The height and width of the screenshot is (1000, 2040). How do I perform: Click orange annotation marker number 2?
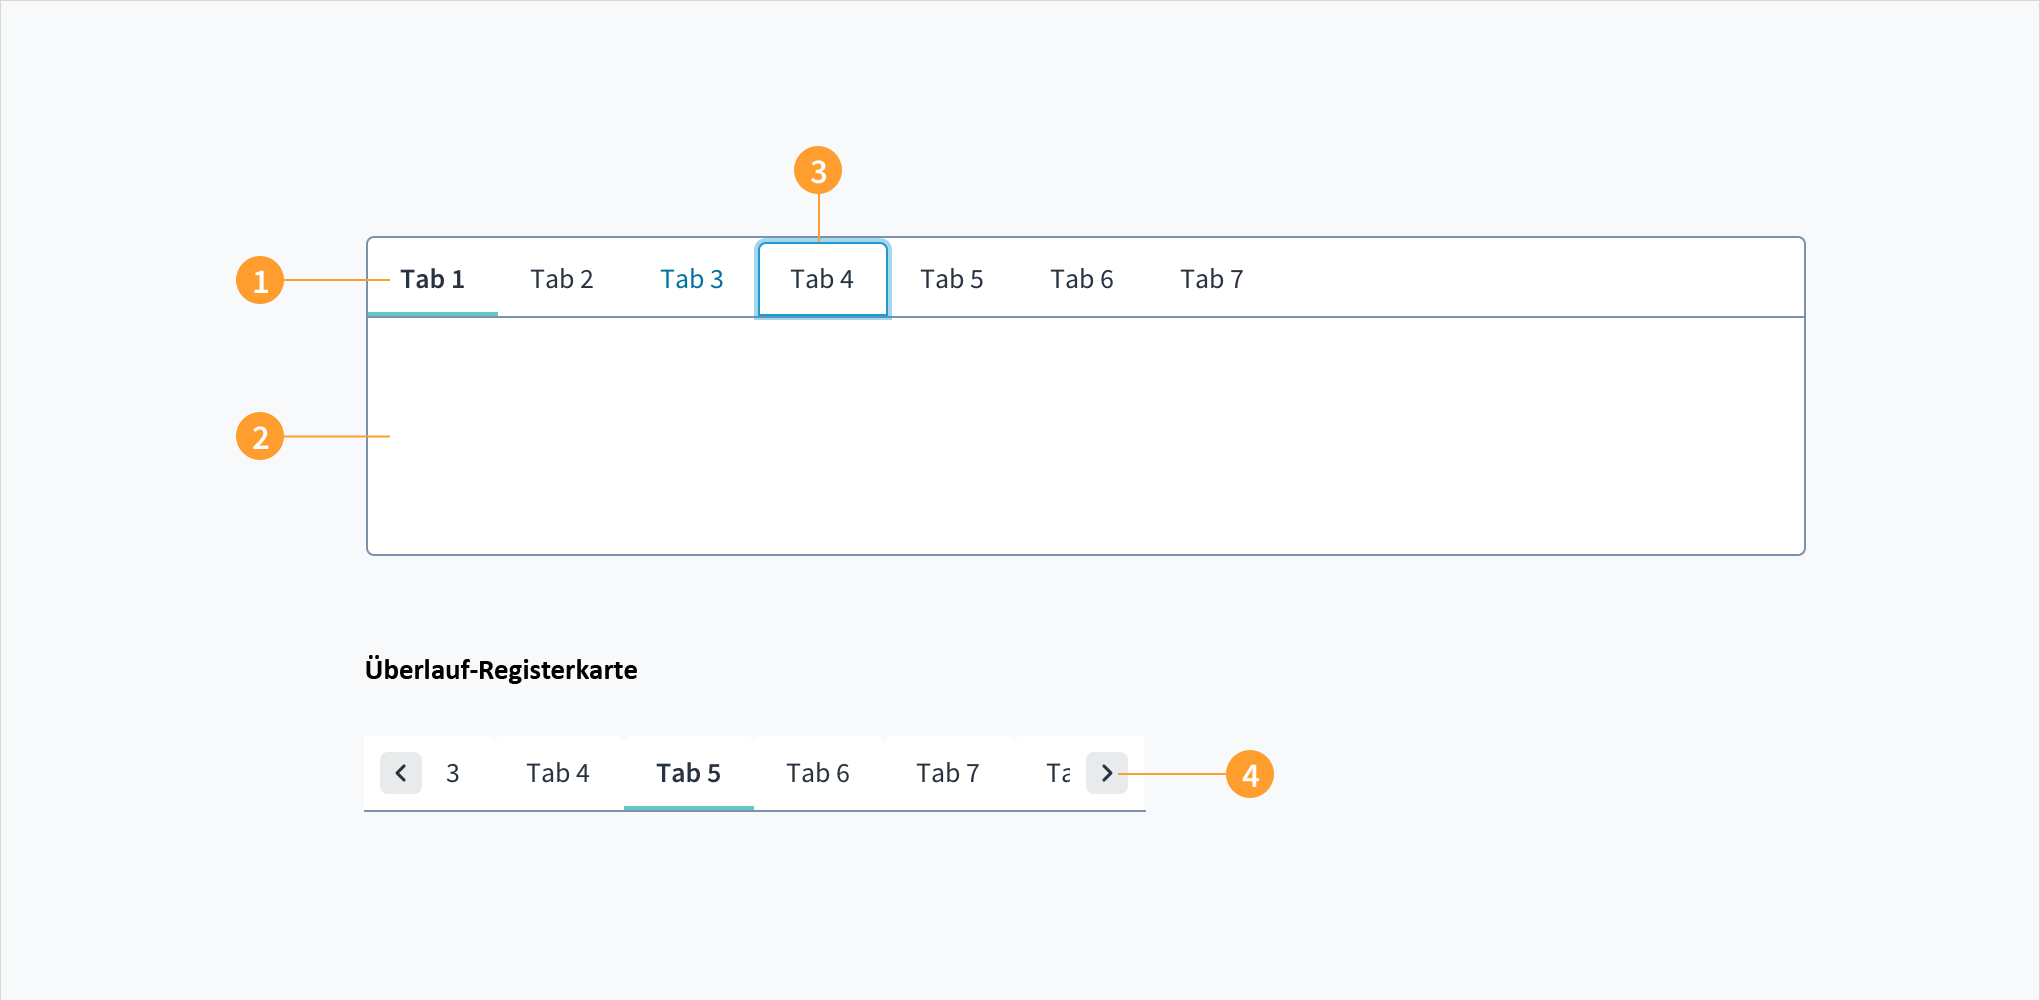coord(260,437)
